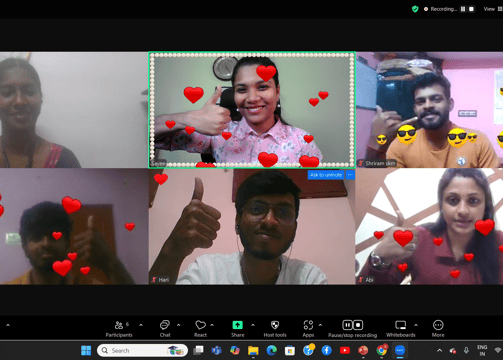Click the Recording indicator at top
Screen dimensions: 503x360
pos(440,9)
